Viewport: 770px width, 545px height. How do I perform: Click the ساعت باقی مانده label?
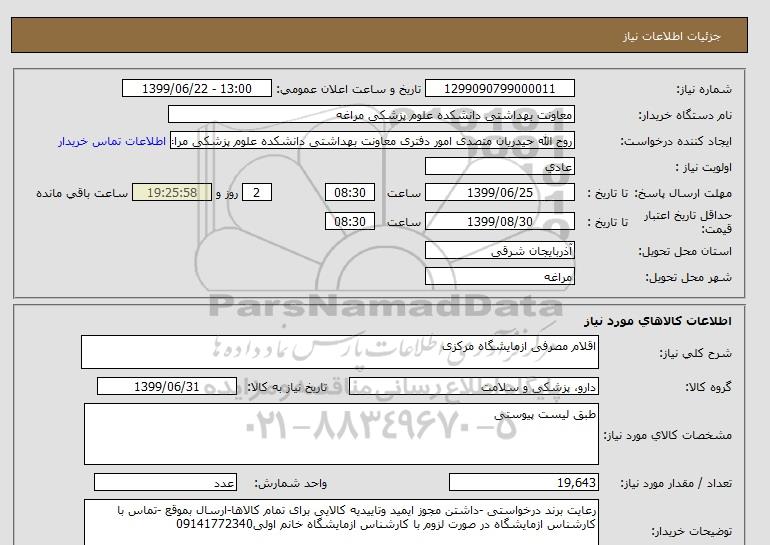pyautogui.click(x=82, y=193)
